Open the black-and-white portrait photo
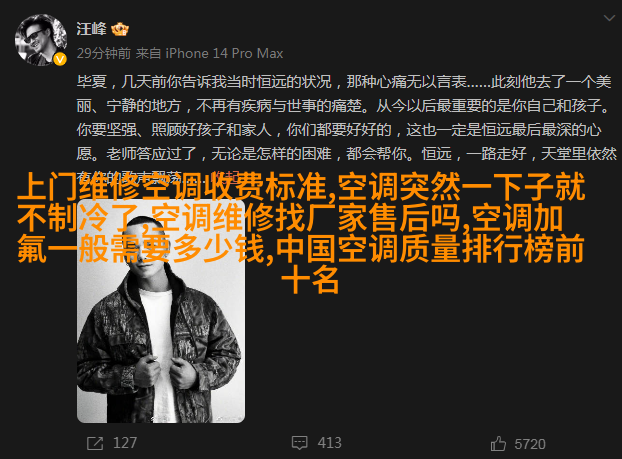Screen dimensions: 622x459 coord(161,311)
